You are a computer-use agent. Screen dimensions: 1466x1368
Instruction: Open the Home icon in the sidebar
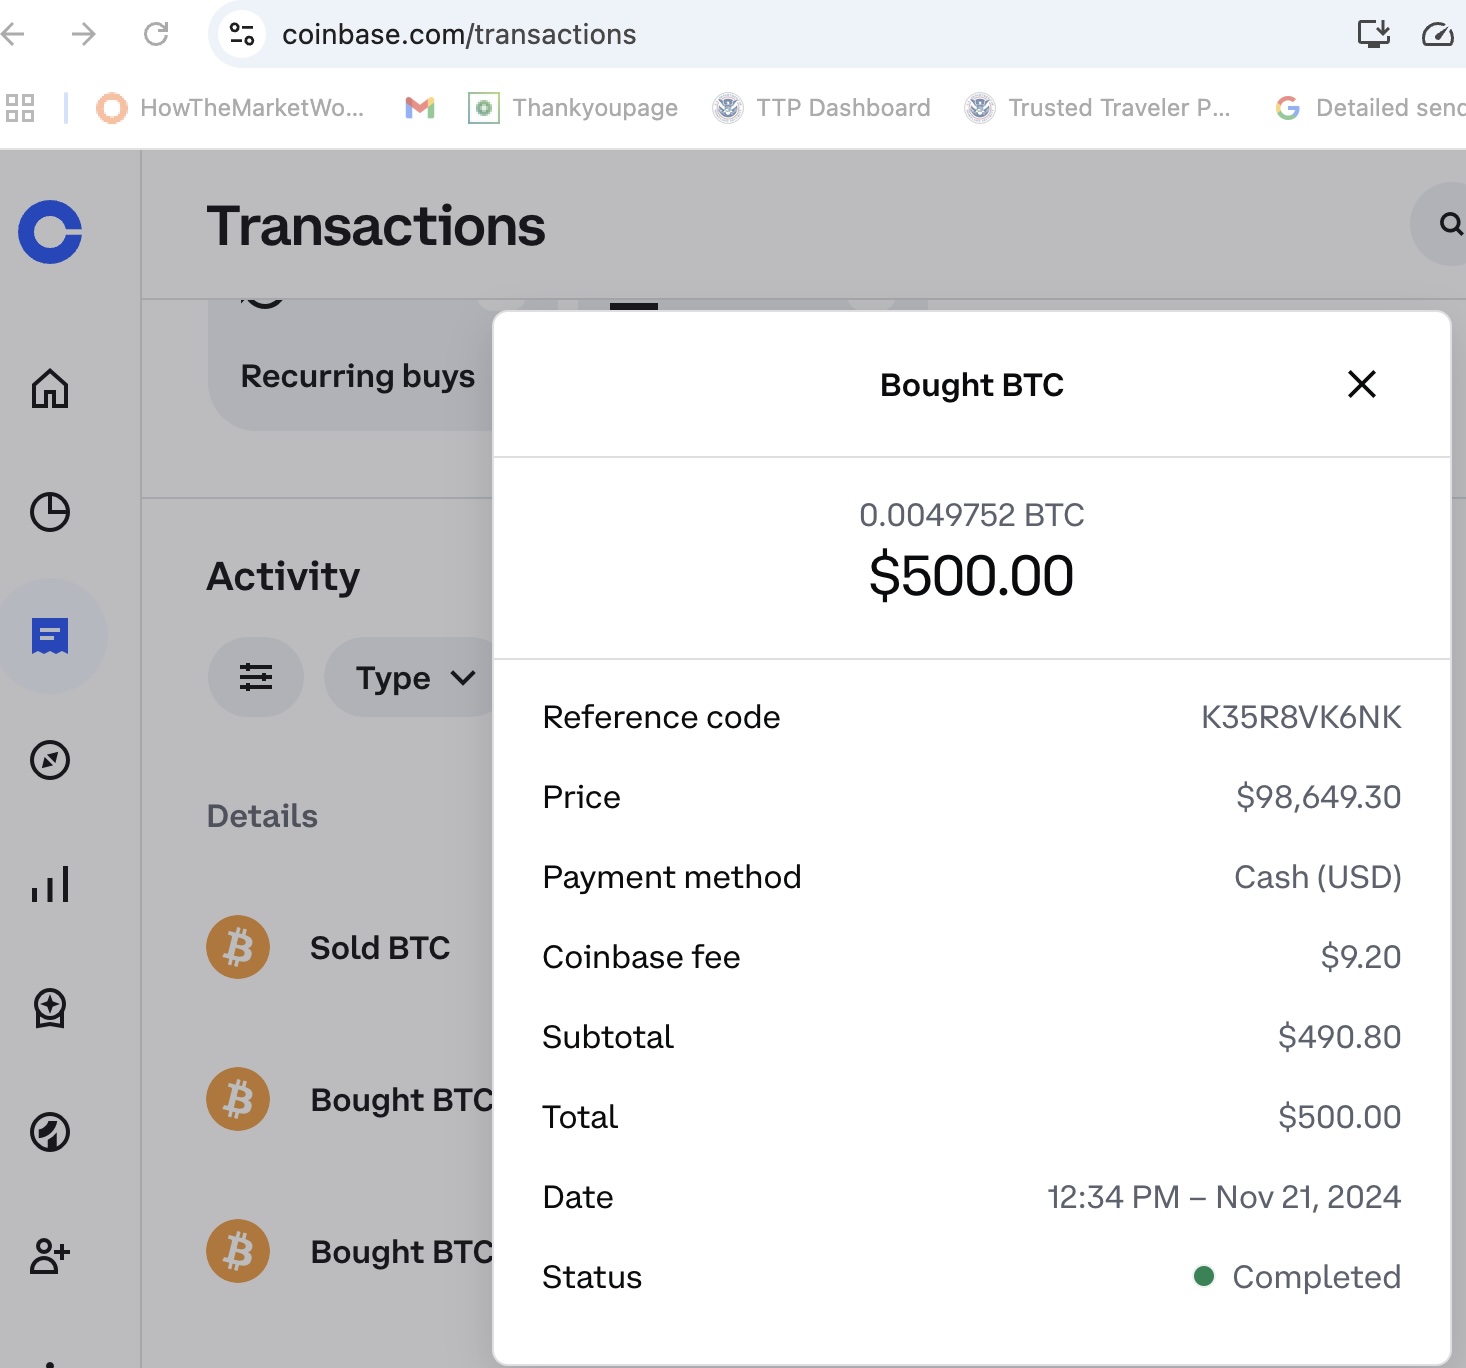[50, 390]
